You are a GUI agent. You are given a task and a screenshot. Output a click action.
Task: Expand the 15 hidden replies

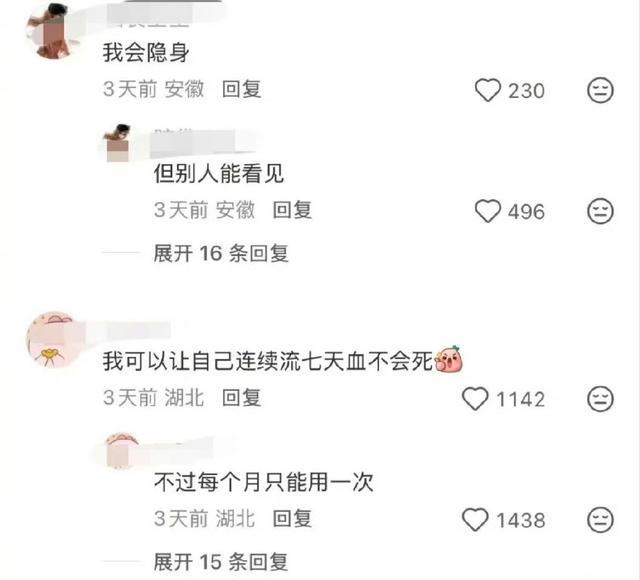[x=221, y=562]
